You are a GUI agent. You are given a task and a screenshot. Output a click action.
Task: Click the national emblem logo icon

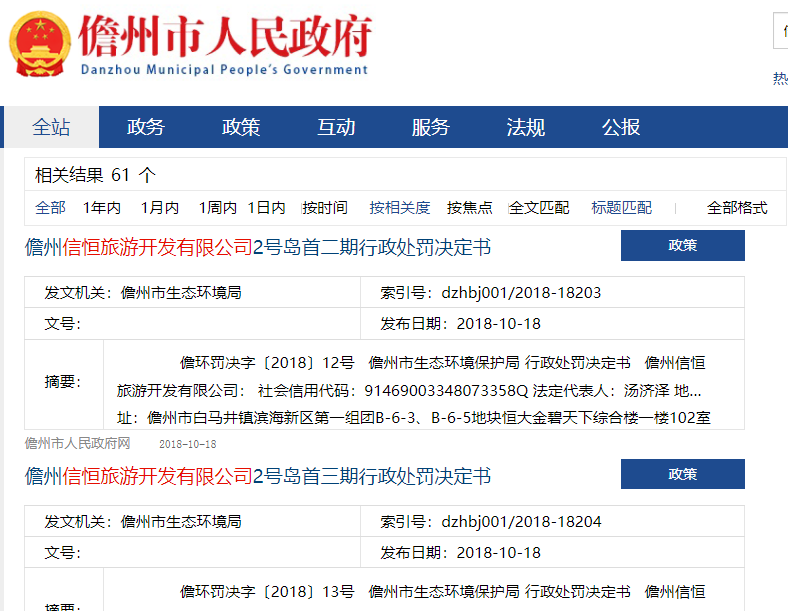(40, 45)
